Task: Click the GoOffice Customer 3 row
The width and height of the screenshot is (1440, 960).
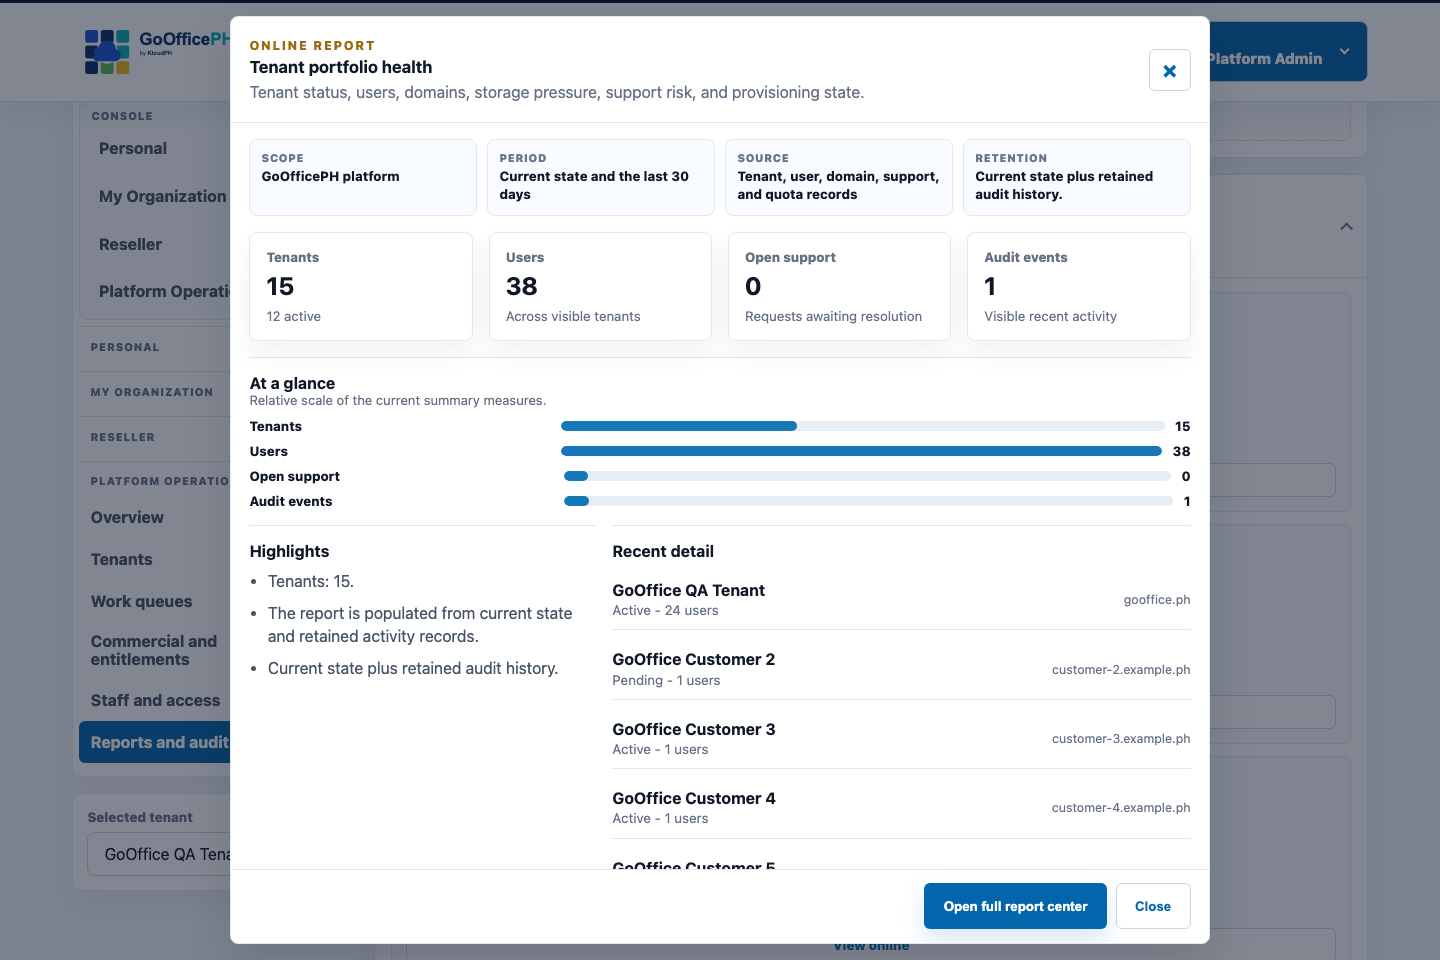Action: click(x=901, y=739)
